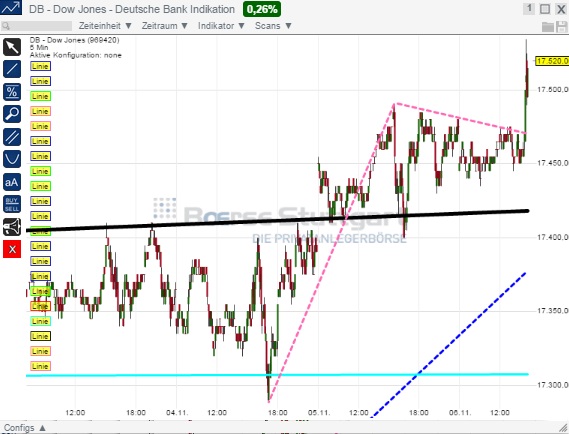Click the chart logo icon in title bar
This screenshot has width=569, height=434.
(11, 8)
